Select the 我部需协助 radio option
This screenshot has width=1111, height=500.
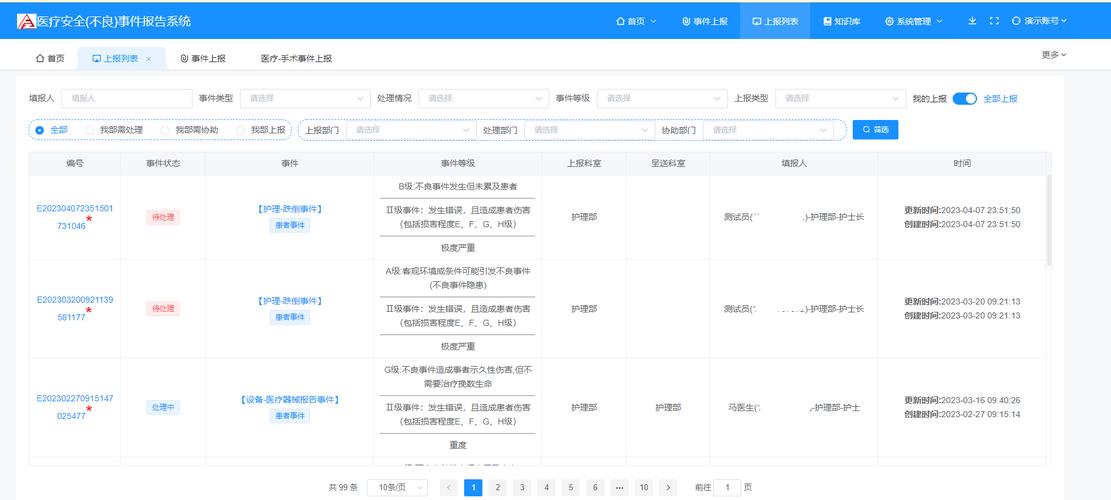[x=189, y=130]
